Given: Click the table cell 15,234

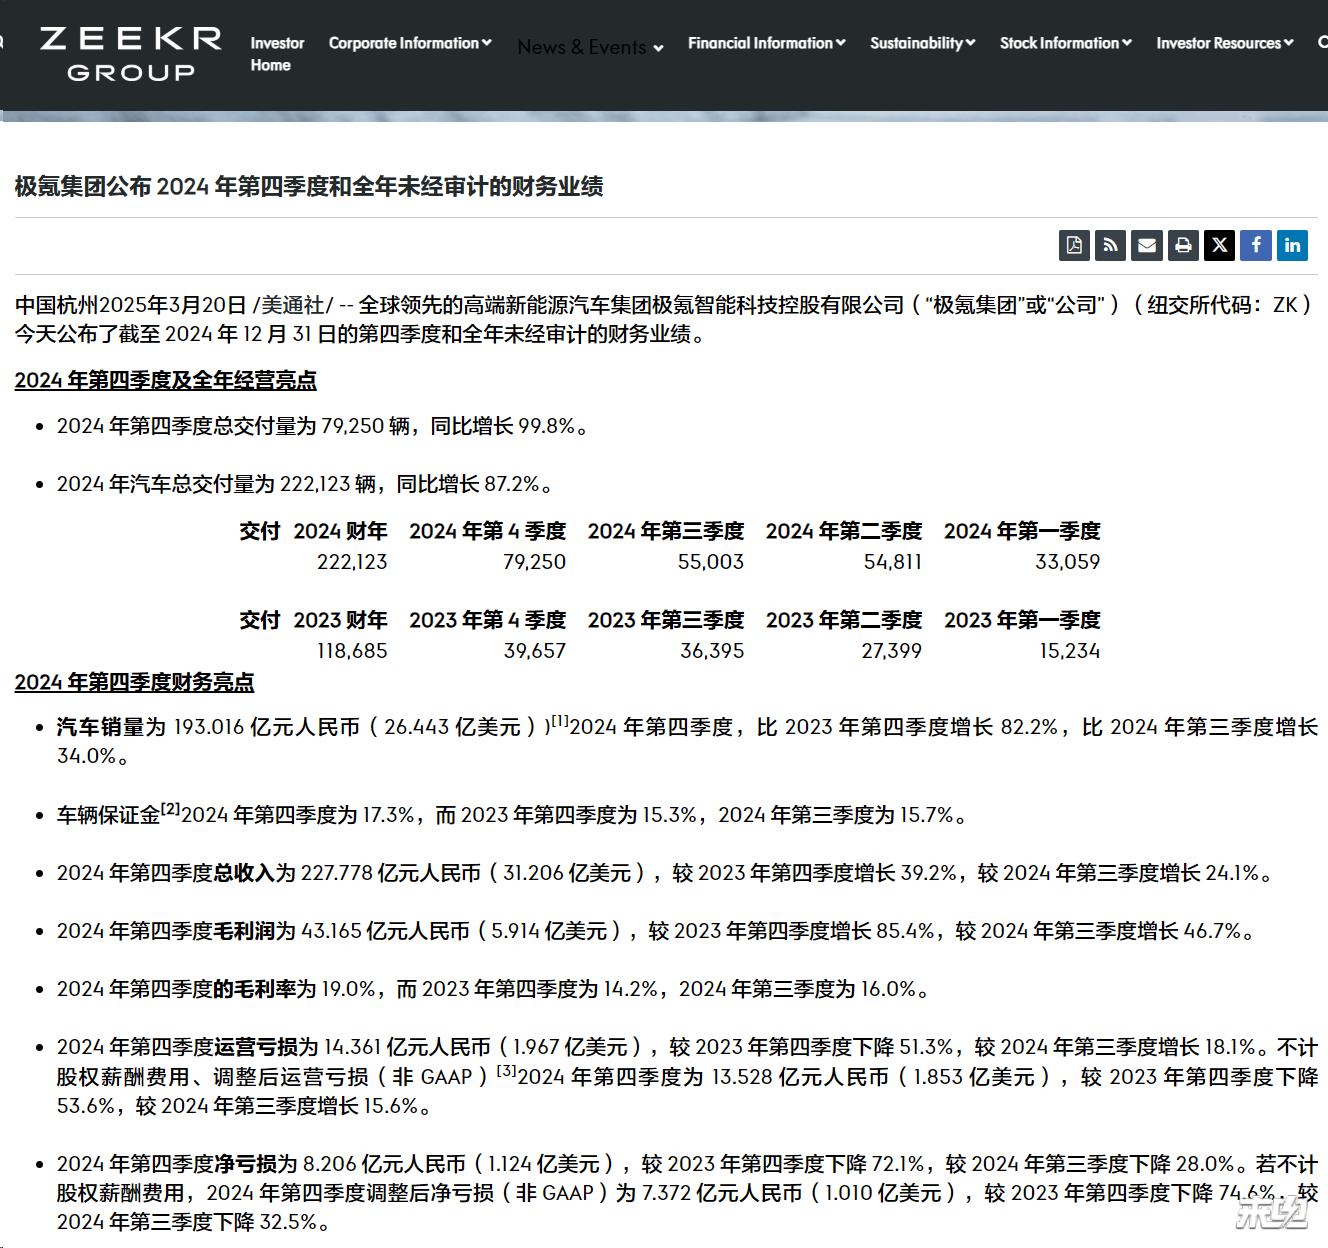Looking at the screenshot, I should pos(1069,651).
